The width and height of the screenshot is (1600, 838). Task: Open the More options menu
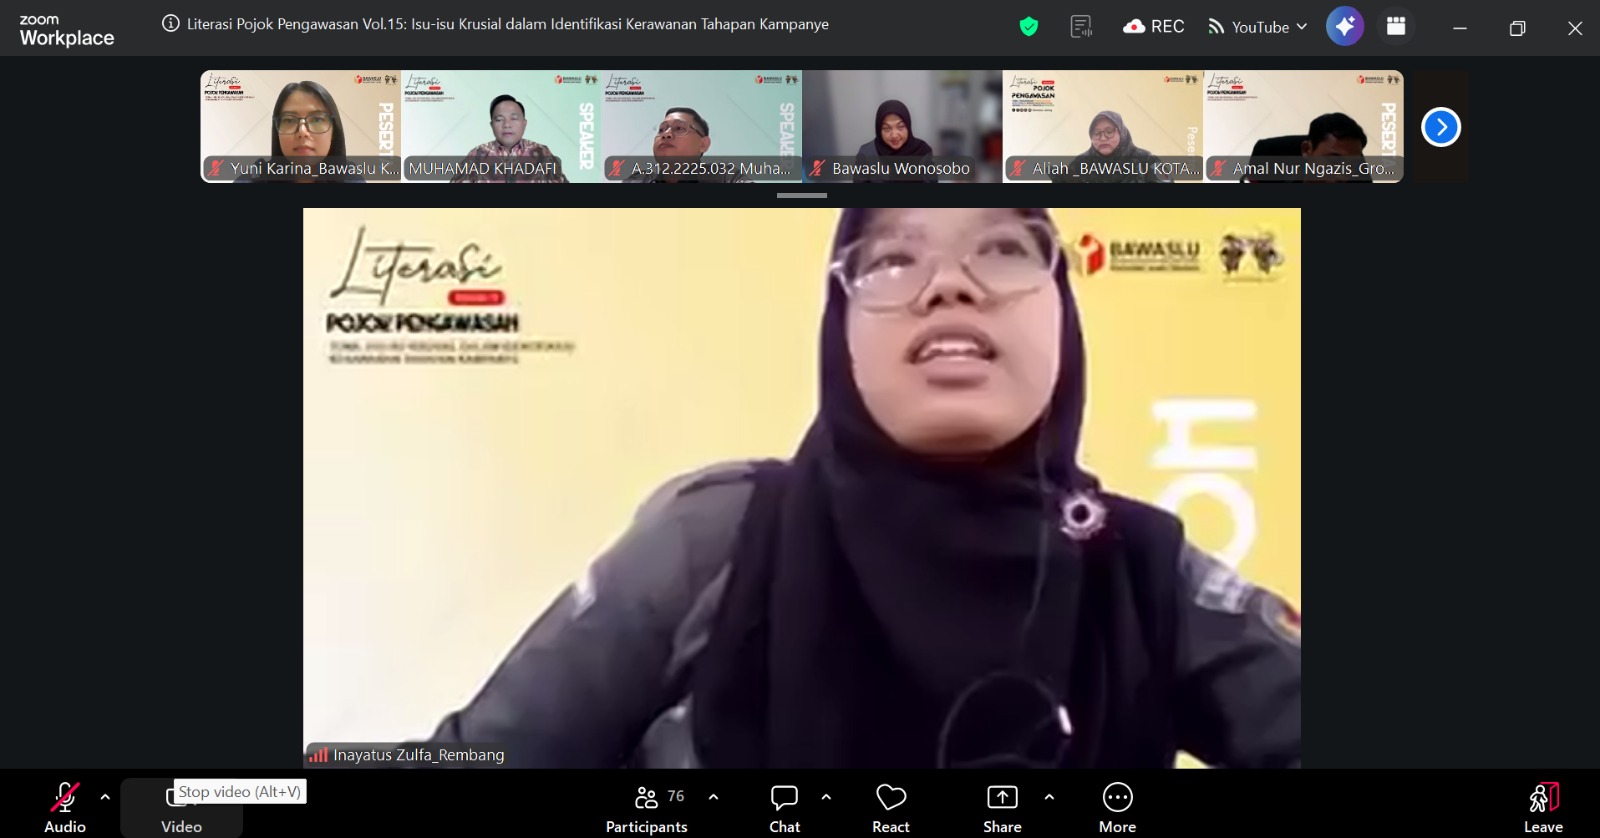click(1117, 808)
